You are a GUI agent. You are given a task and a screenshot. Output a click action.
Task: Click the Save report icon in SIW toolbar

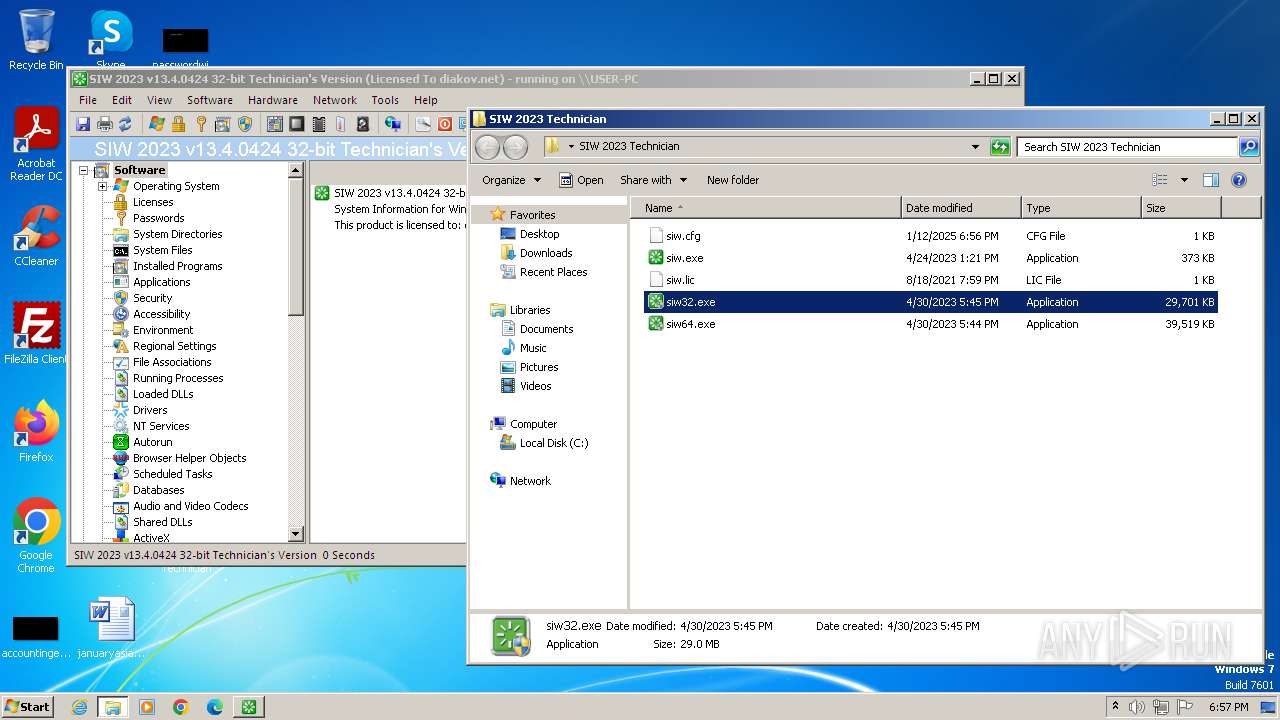point(83,124)
